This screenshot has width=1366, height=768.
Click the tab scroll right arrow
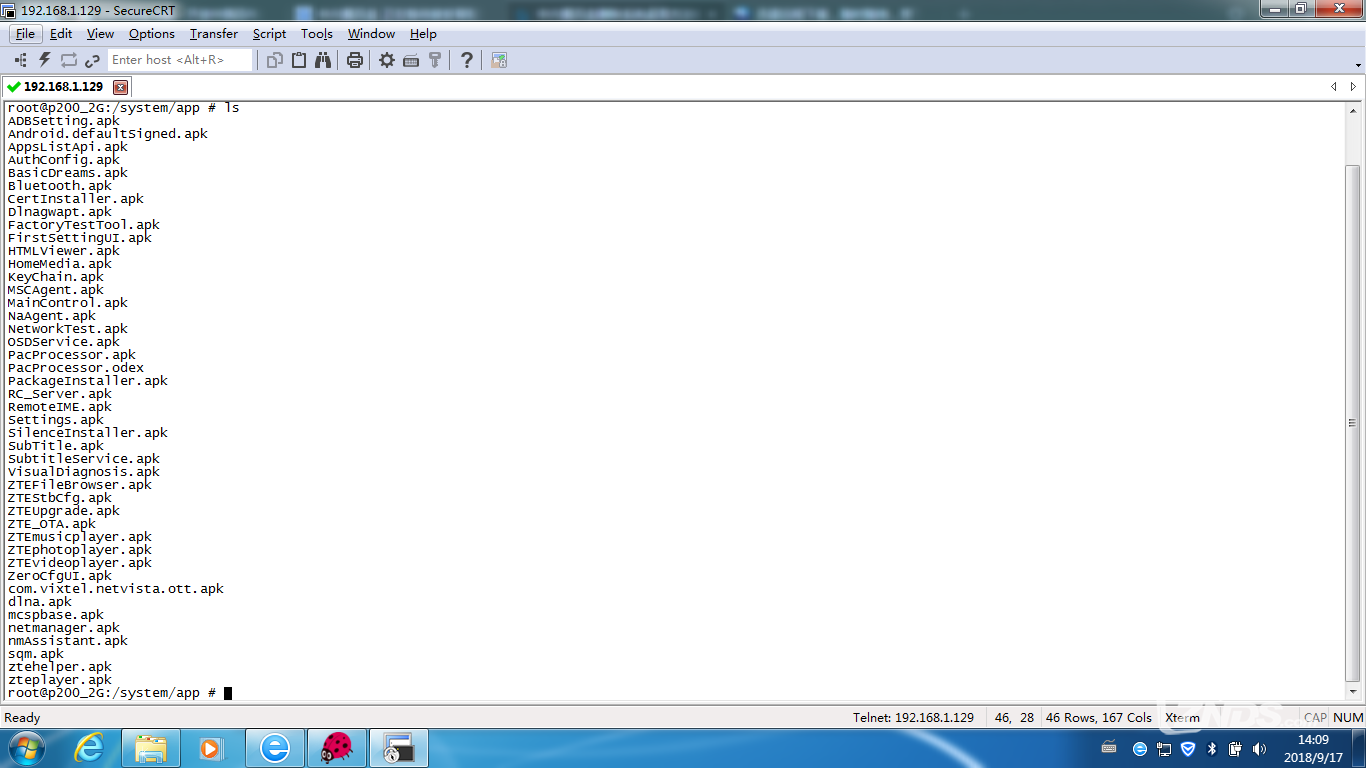pyautogui.click(x=1353, y=87)
